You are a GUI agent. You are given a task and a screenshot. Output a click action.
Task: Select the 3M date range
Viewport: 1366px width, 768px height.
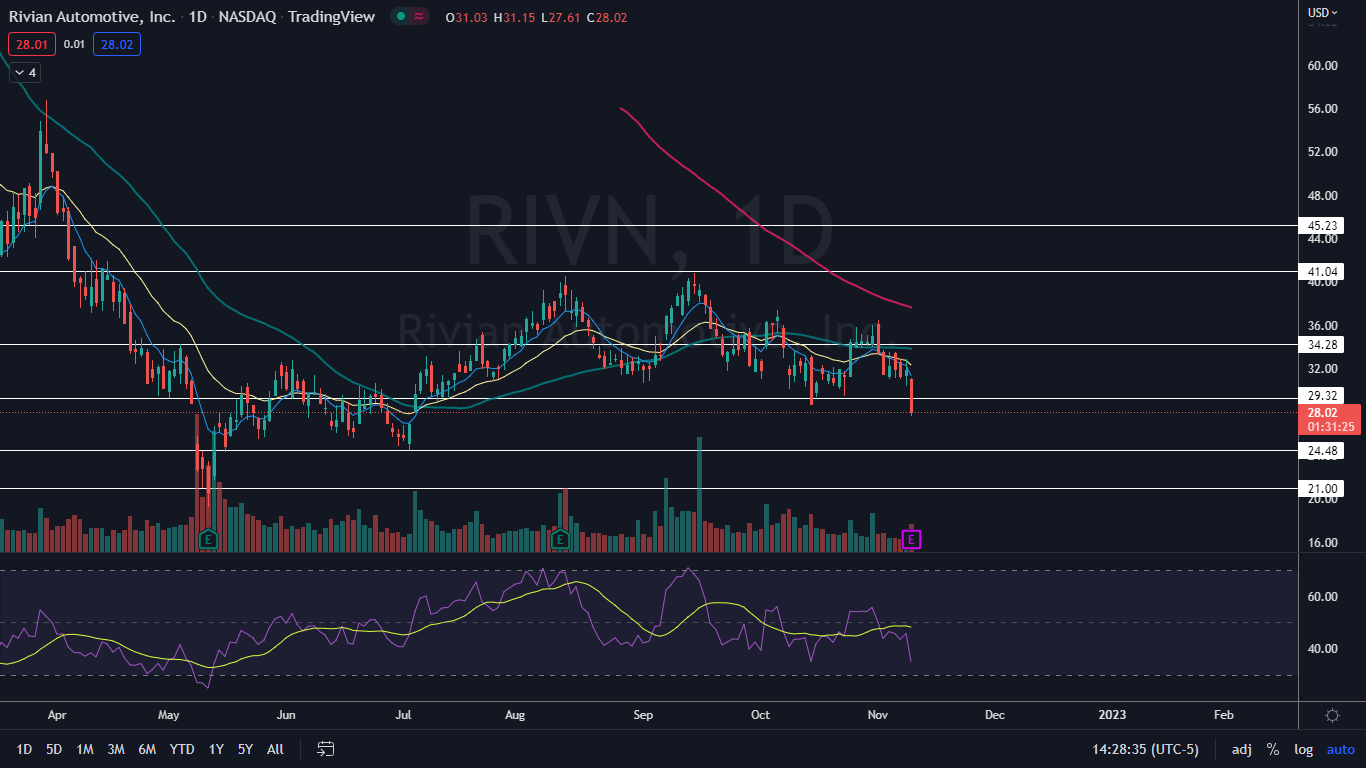tap(116, 749)
